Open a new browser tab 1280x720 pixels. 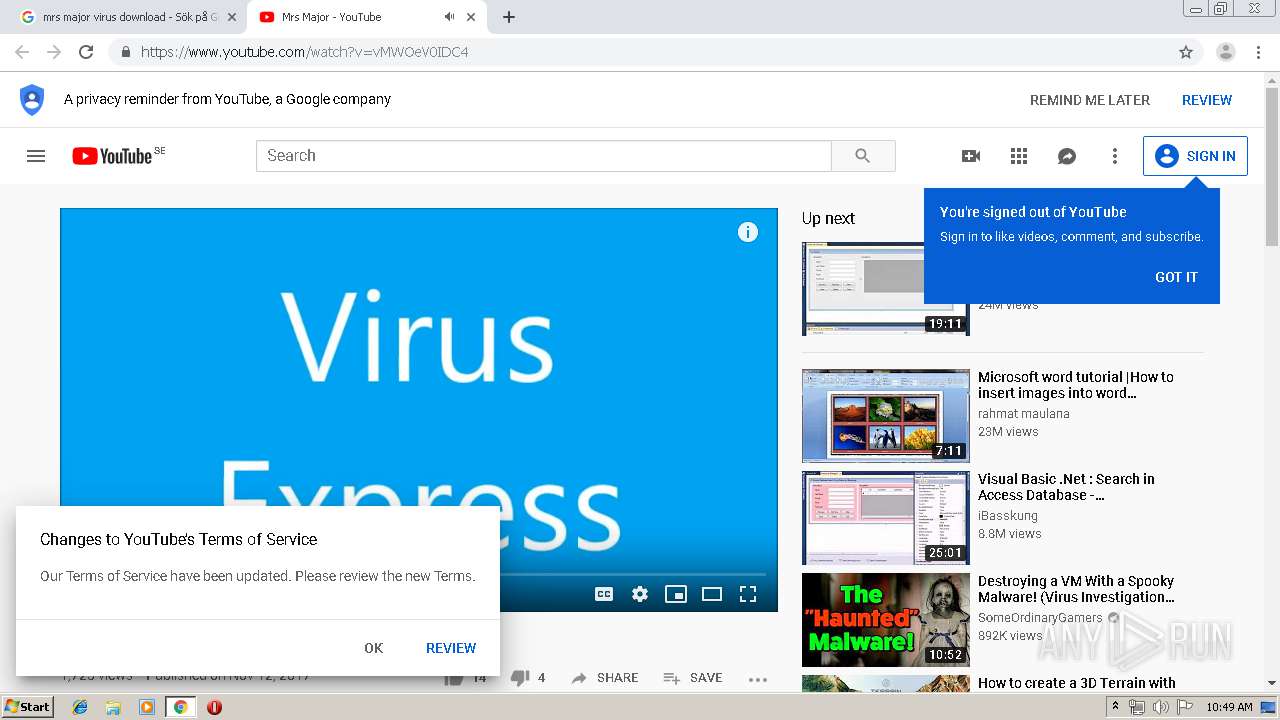click(x=509, y=17)
